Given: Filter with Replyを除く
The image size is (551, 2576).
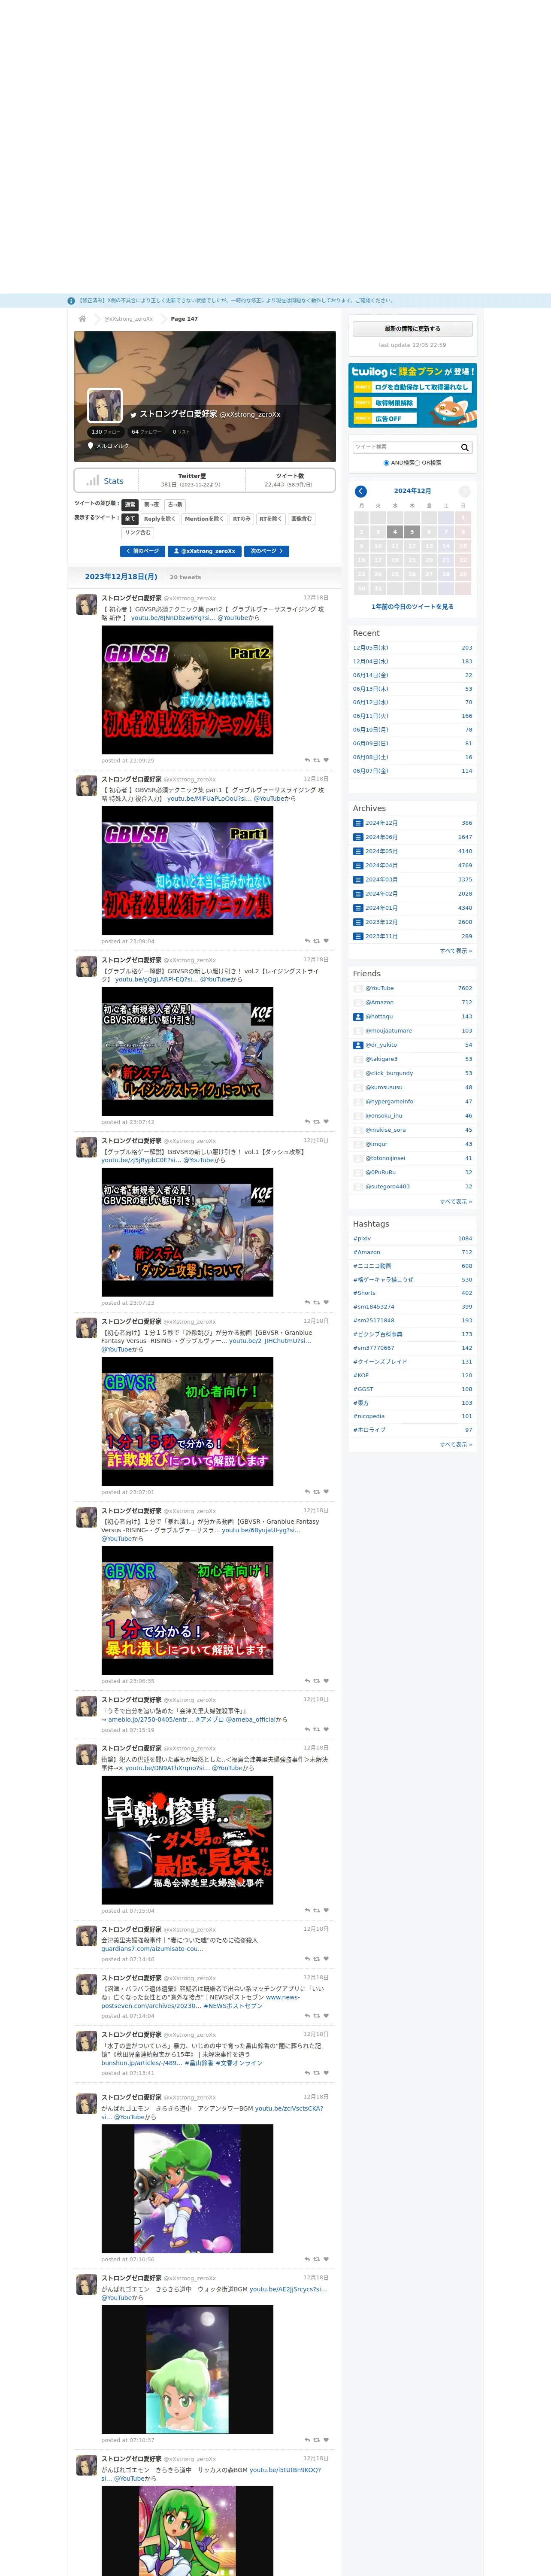Looking at the screenshot, I should pyautogui.click(x=159, y=519).
